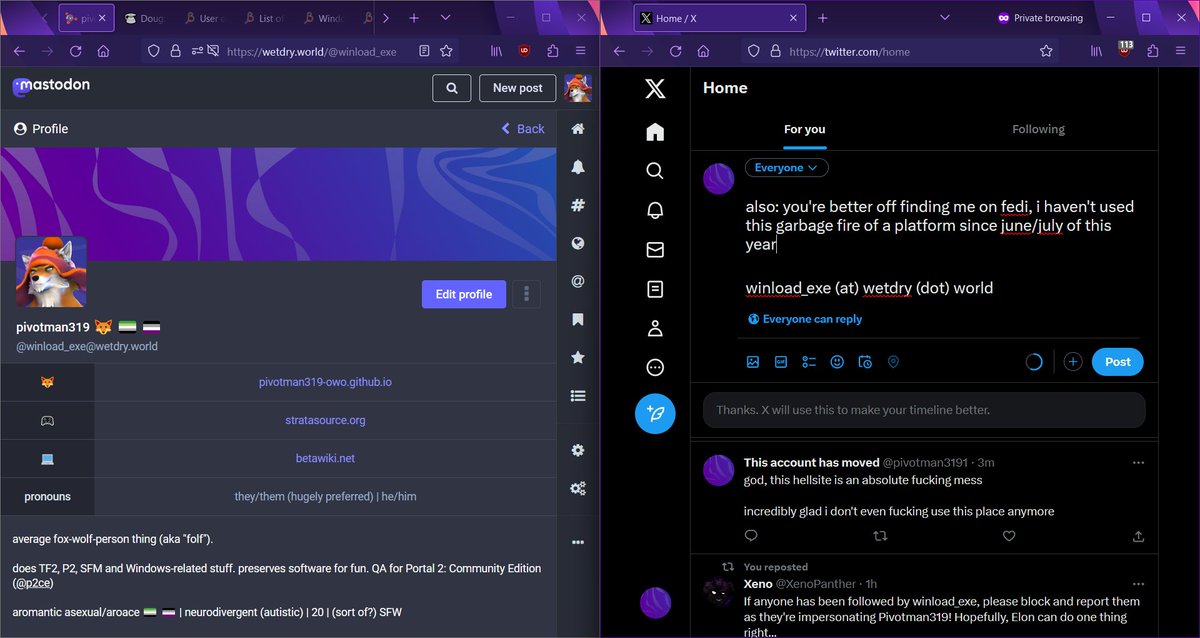The image size is (1200, 638).
Task: Open Mastodon federated timeline globe icon
Action: (x=578, y=243)
